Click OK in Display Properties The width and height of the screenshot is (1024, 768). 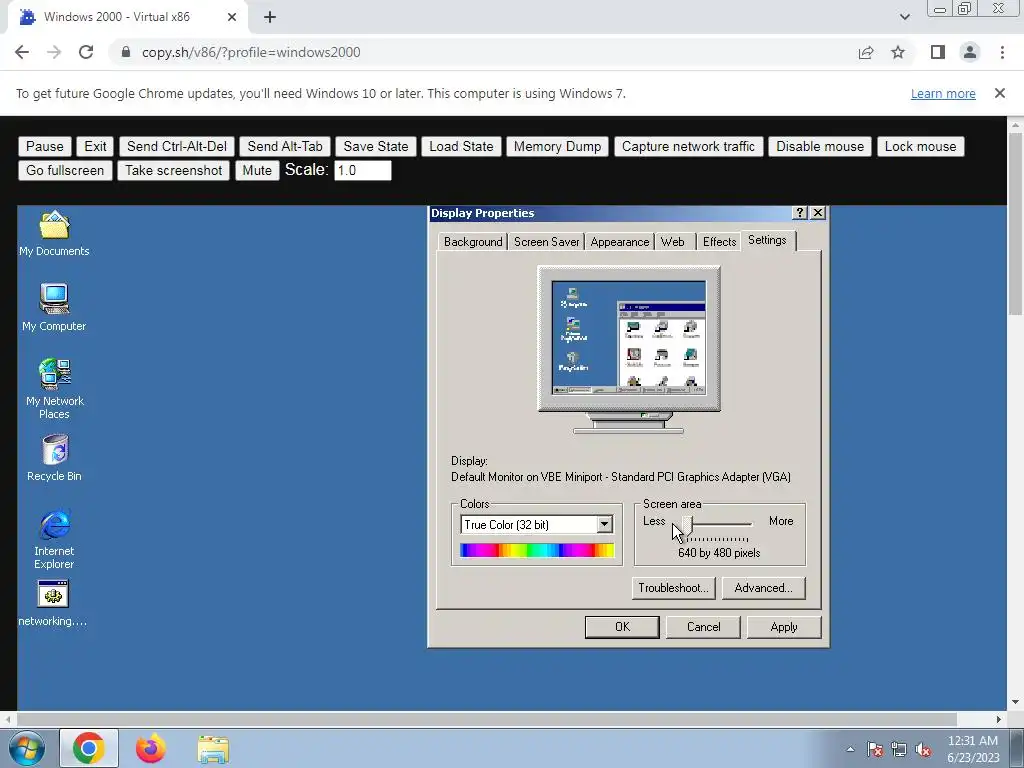click(x=622, y=627)
